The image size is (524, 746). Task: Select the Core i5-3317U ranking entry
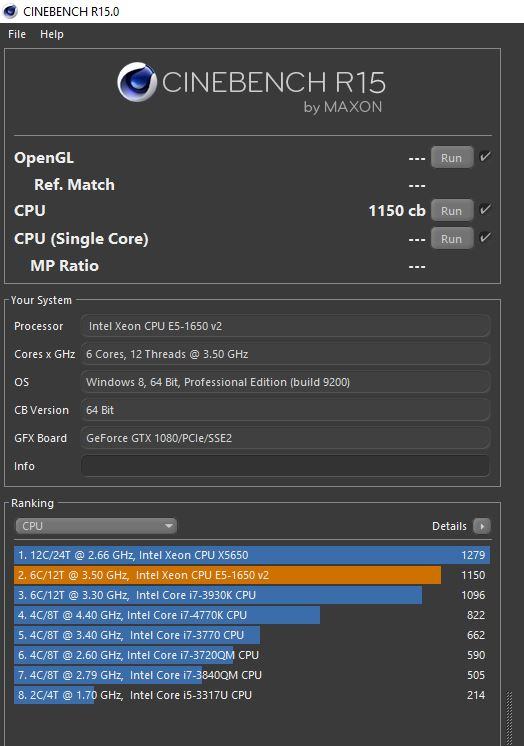pyautogui.click(x=252, y=695)
